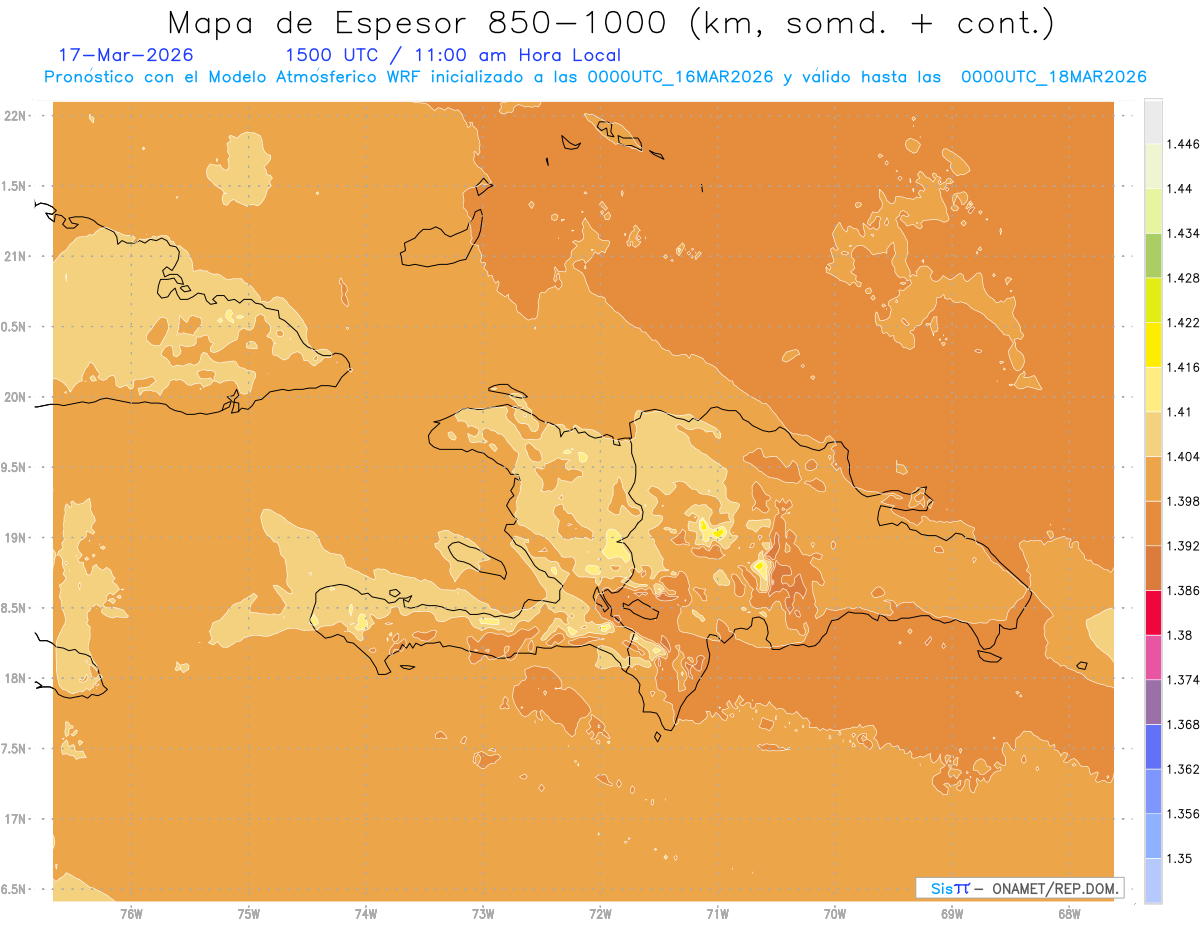This screenshot has width=1200, height=927.
Task: Select legend value "1.386"
Action: coord(1183,590)
